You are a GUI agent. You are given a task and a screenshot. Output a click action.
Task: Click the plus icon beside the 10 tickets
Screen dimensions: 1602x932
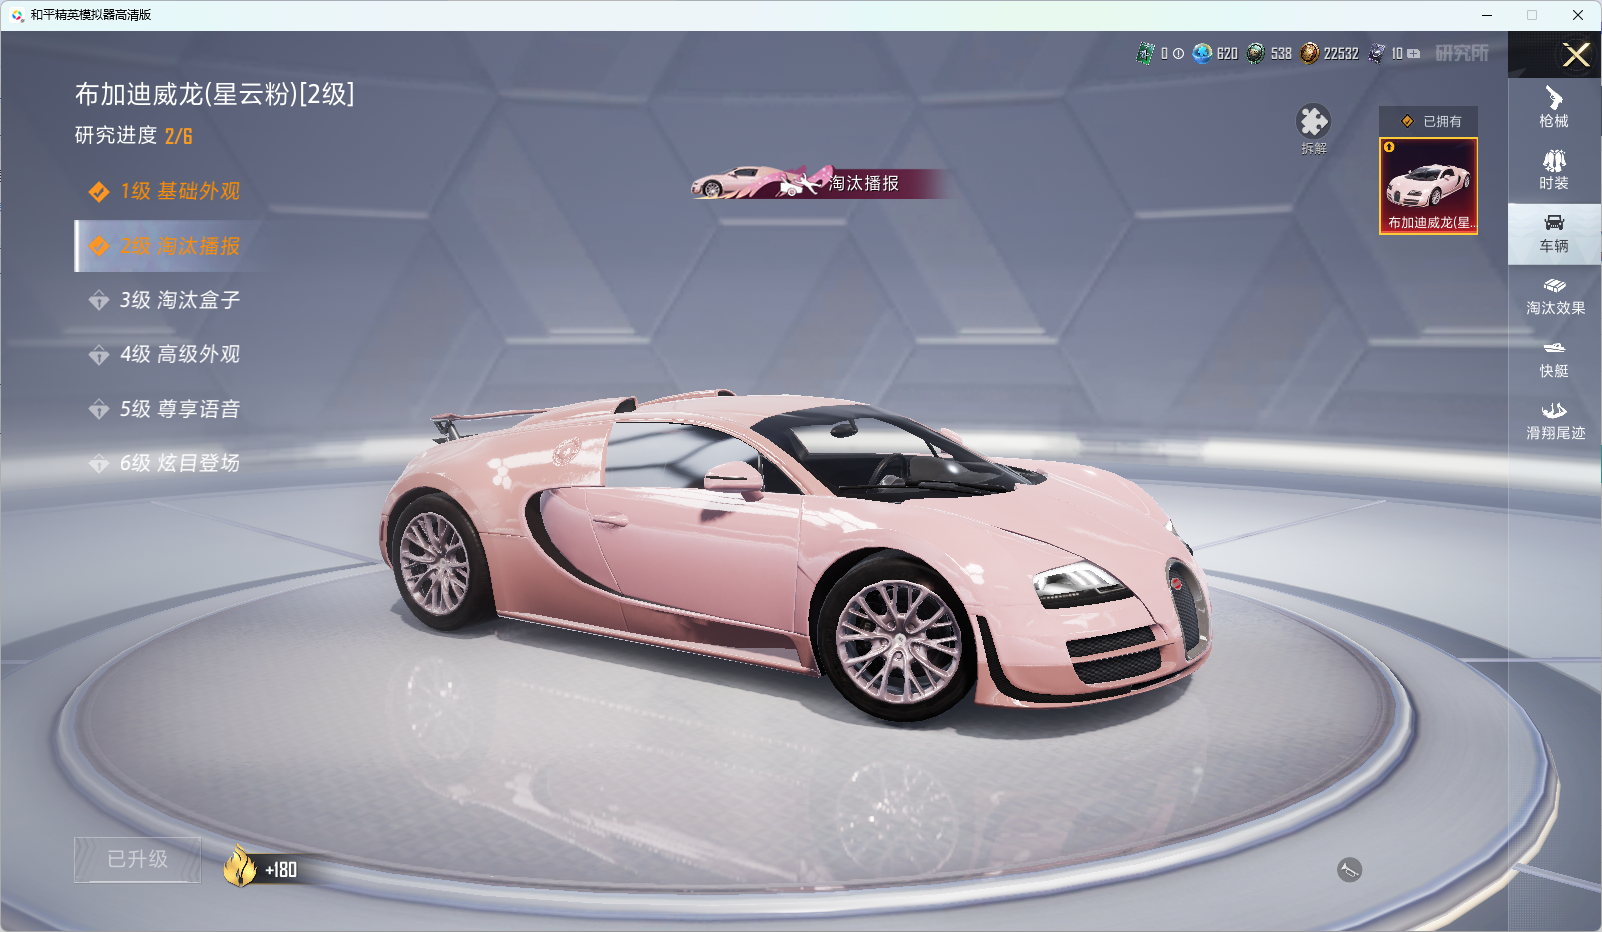tap(1414, 54)
